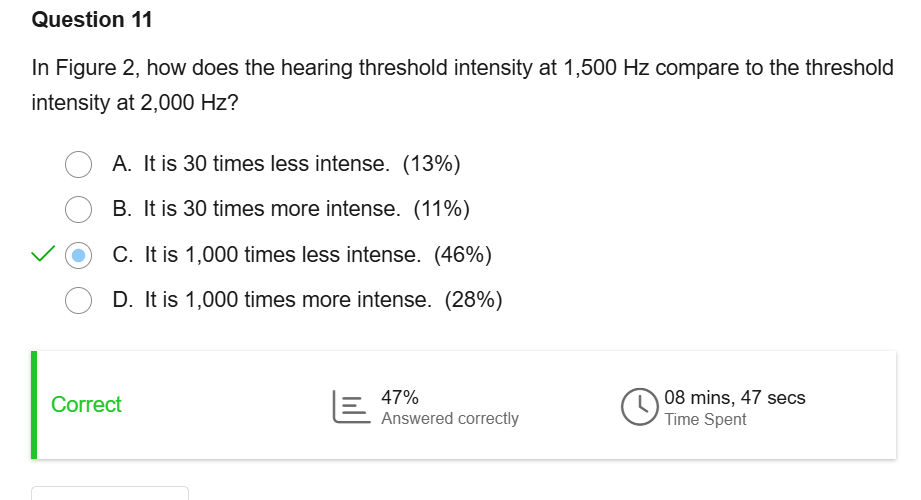Screen dimensions: 921x500
Task: Click the Figure 2 question paragraph
Action: [x=462, y=85]
